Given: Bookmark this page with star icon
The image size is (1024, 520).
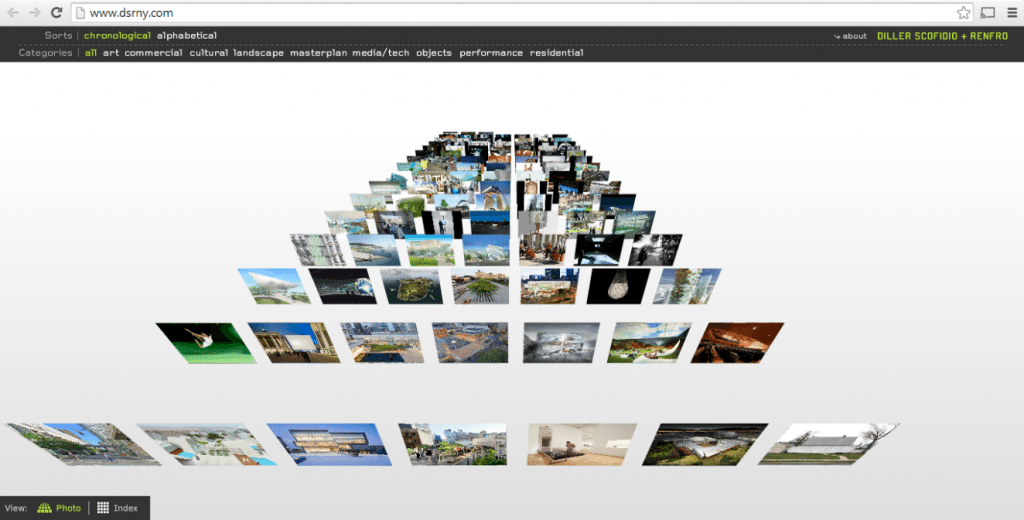Looking at the screenshot, I should (963, 13).
